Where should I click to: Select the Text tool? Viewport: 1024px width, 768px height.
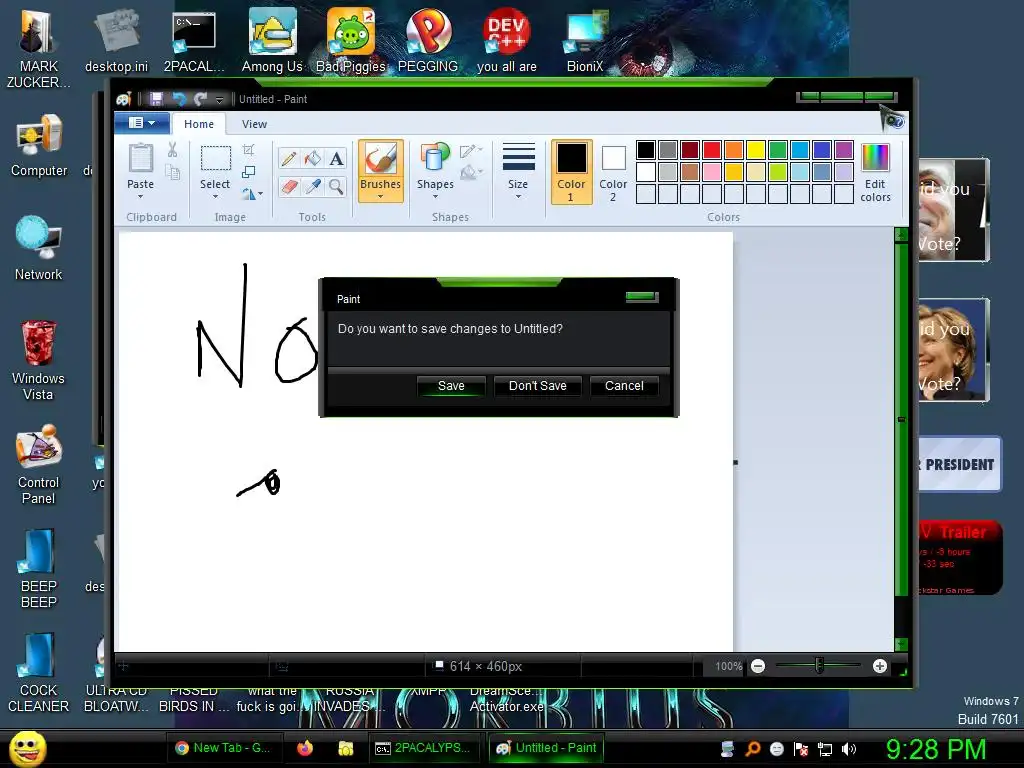[336, 159]
